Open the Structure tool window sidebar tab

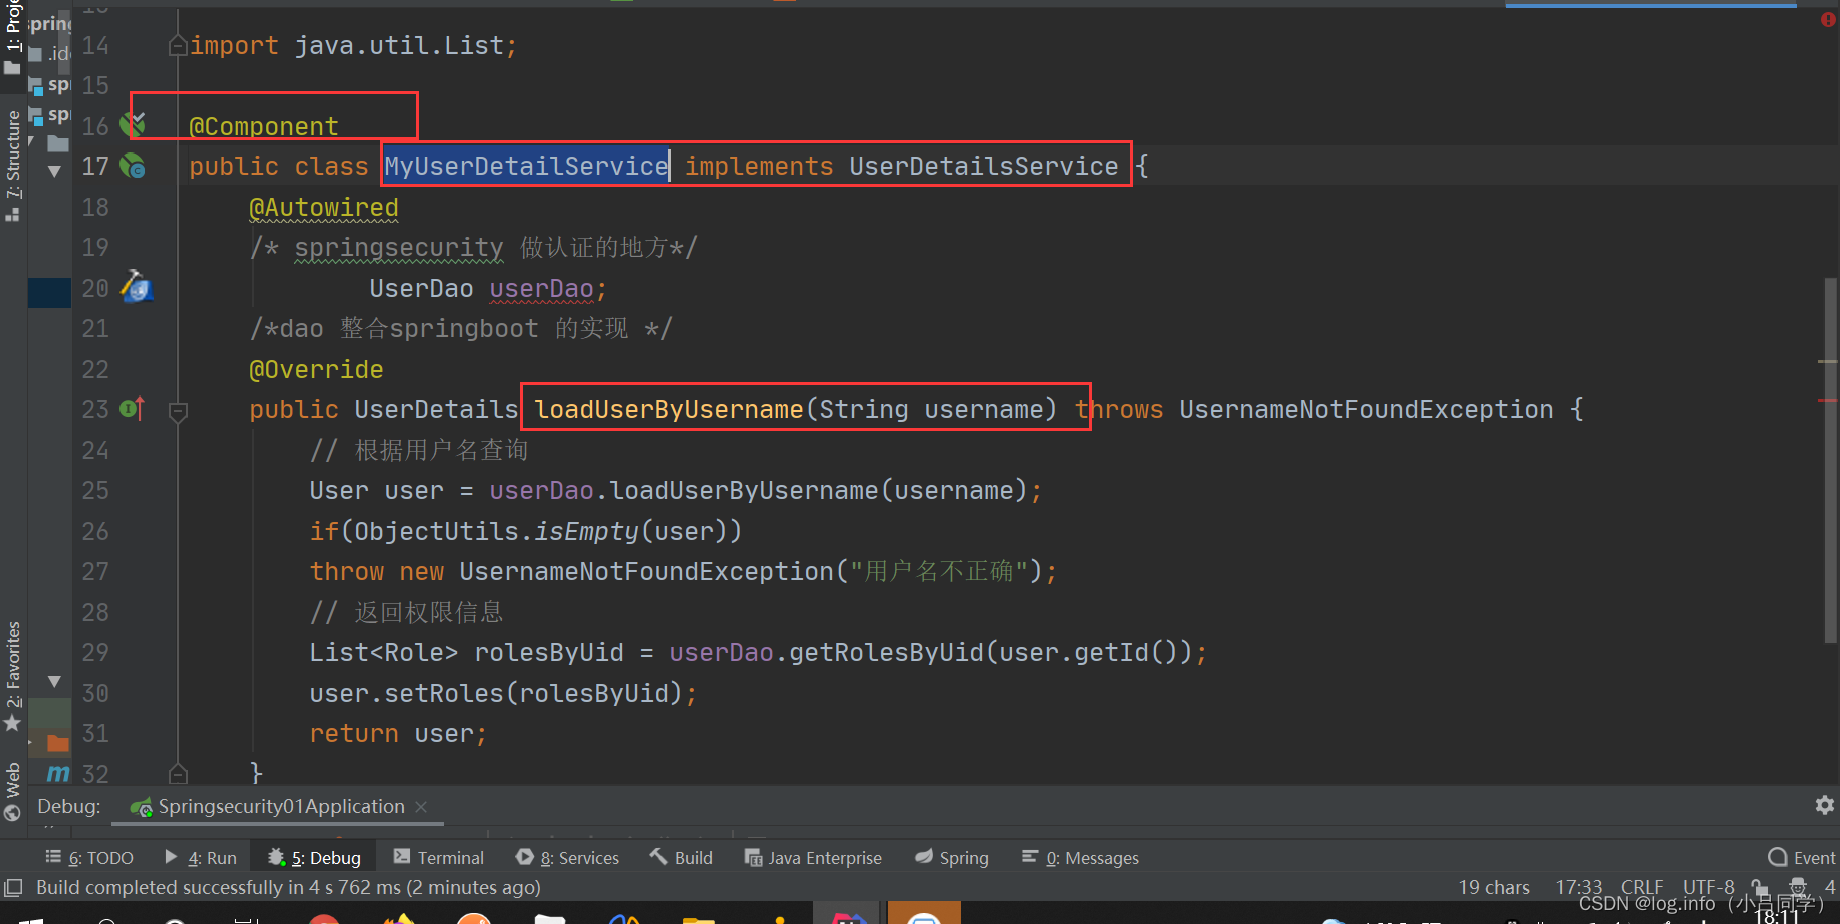(13, 165)
